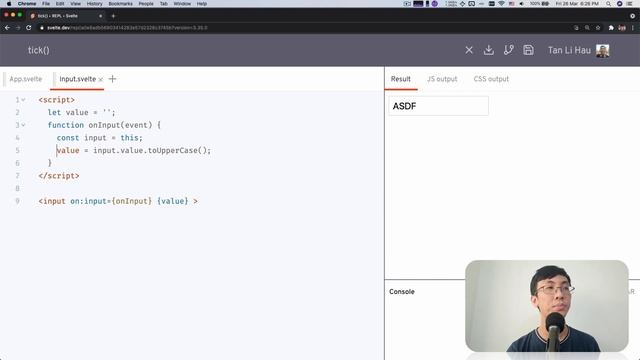640x360 pixels.
Task: Switch to the JS output tab
Action: click(442, 79)
